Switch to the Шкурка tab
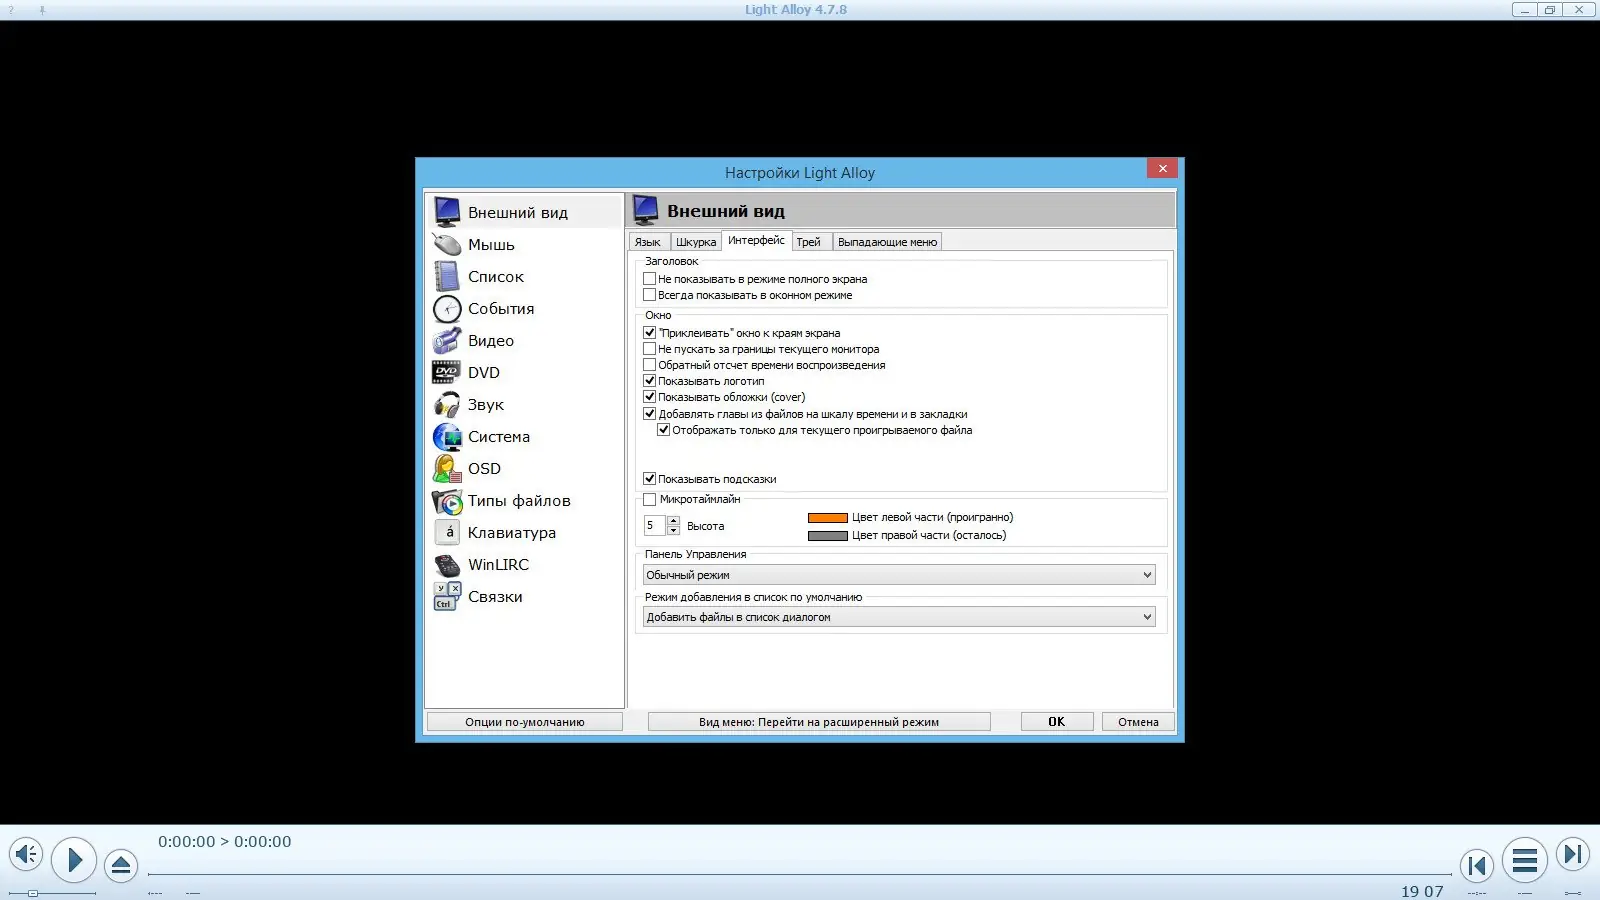 click(x=696, y=242)
